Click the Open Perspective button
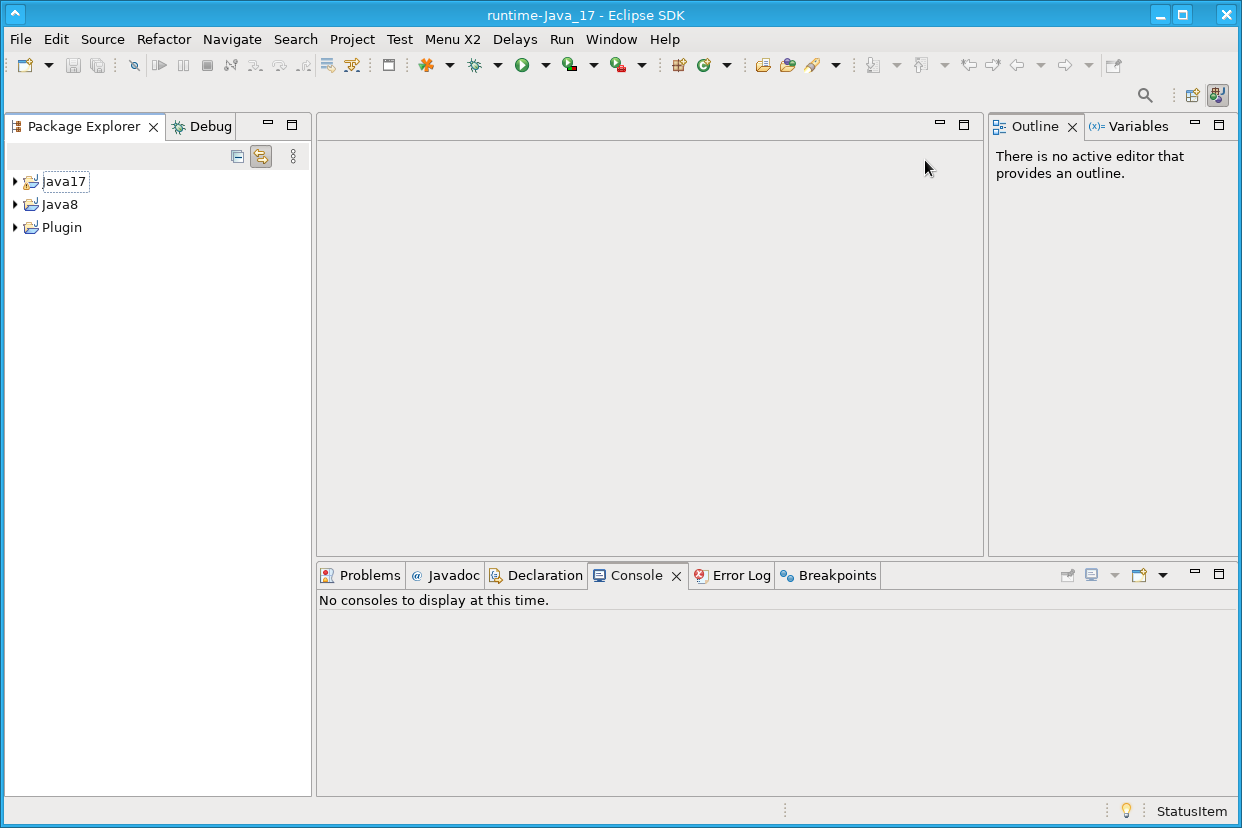Viewport: 1242px width, 828px height. (x=1192, y=95)
